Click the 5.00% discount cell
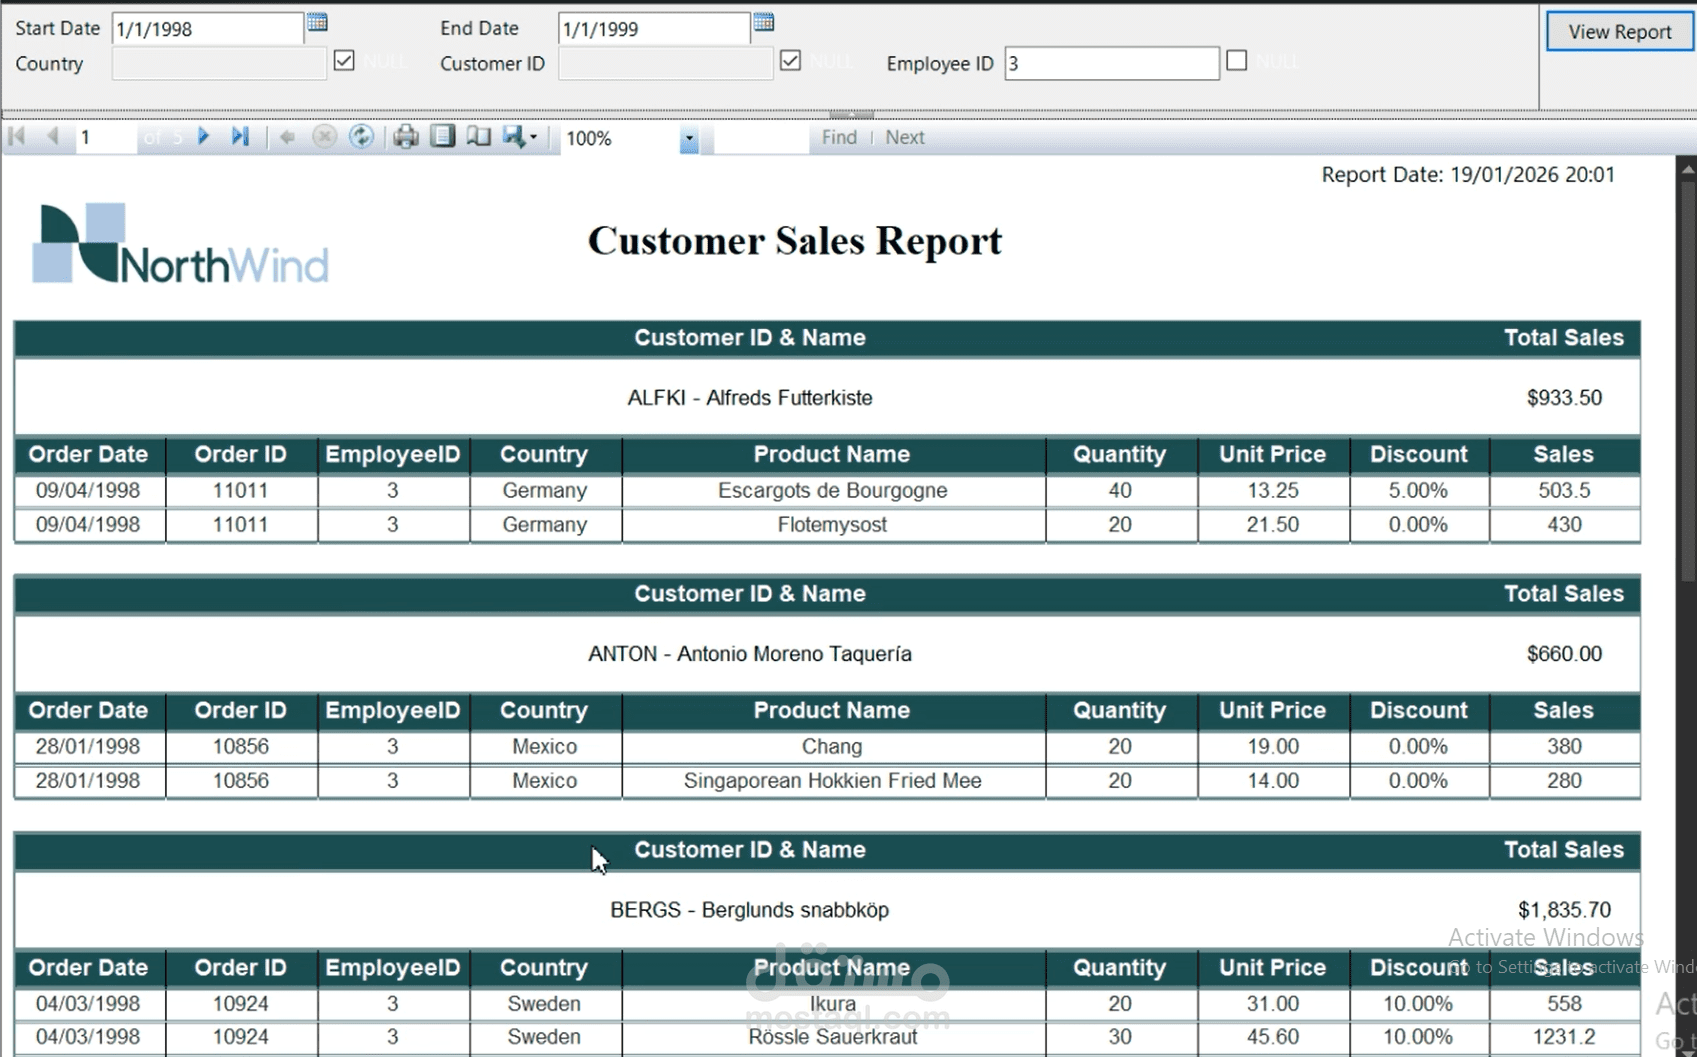Screen dimensions: 1697x1057 pos(1418,491)
